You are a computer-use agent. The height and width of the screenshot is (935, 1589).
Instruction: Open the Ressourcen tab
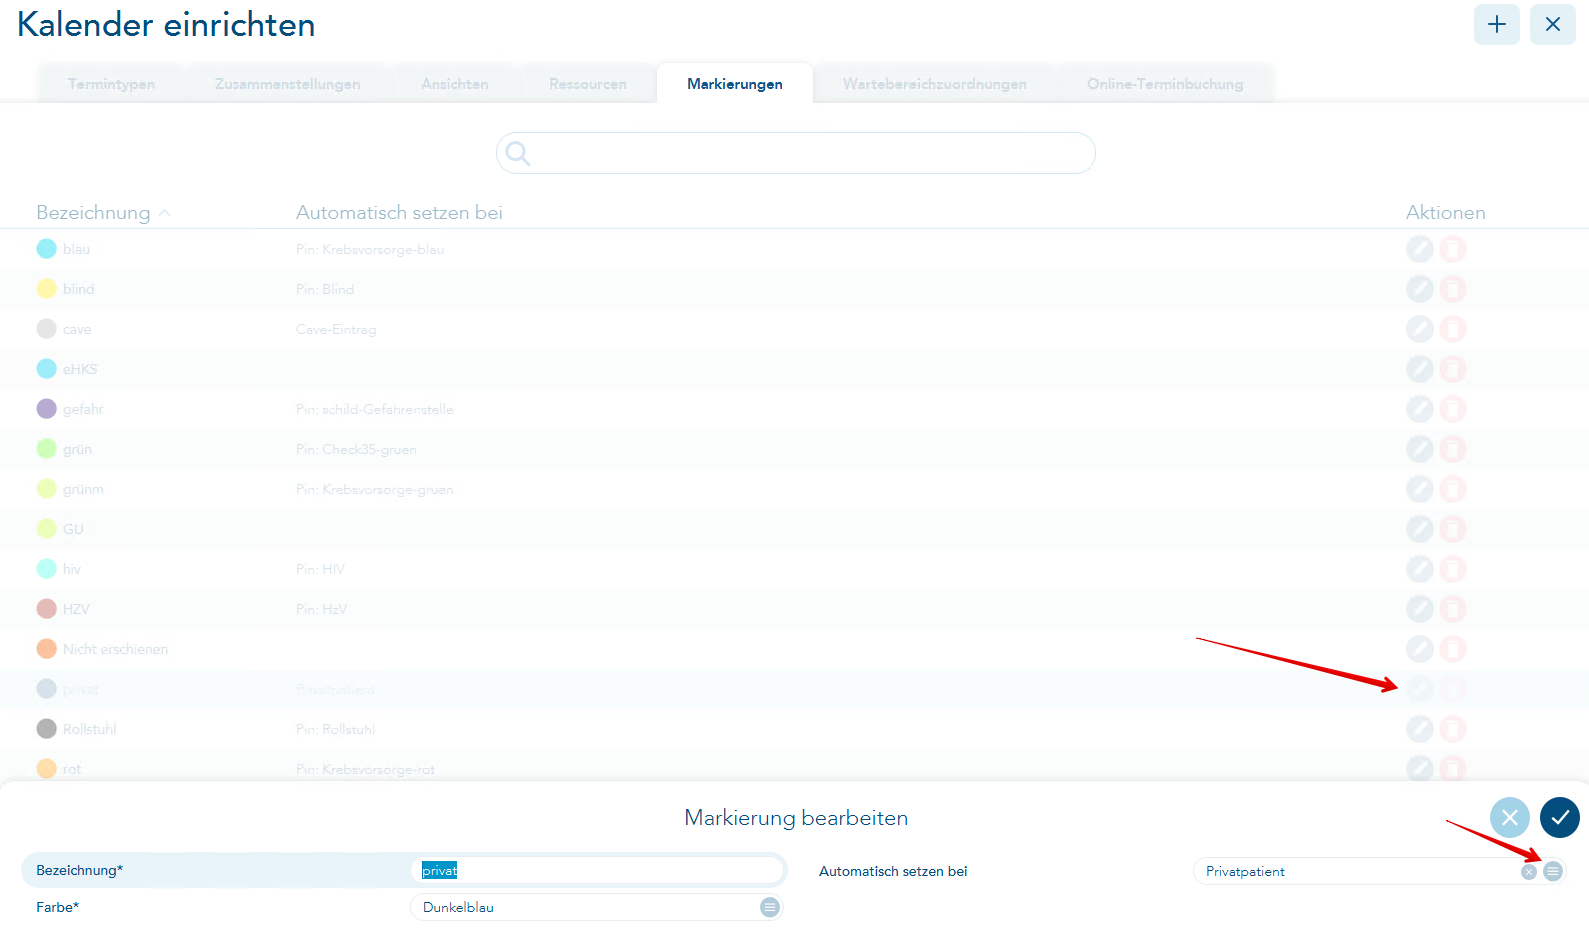tap(587, 84)
